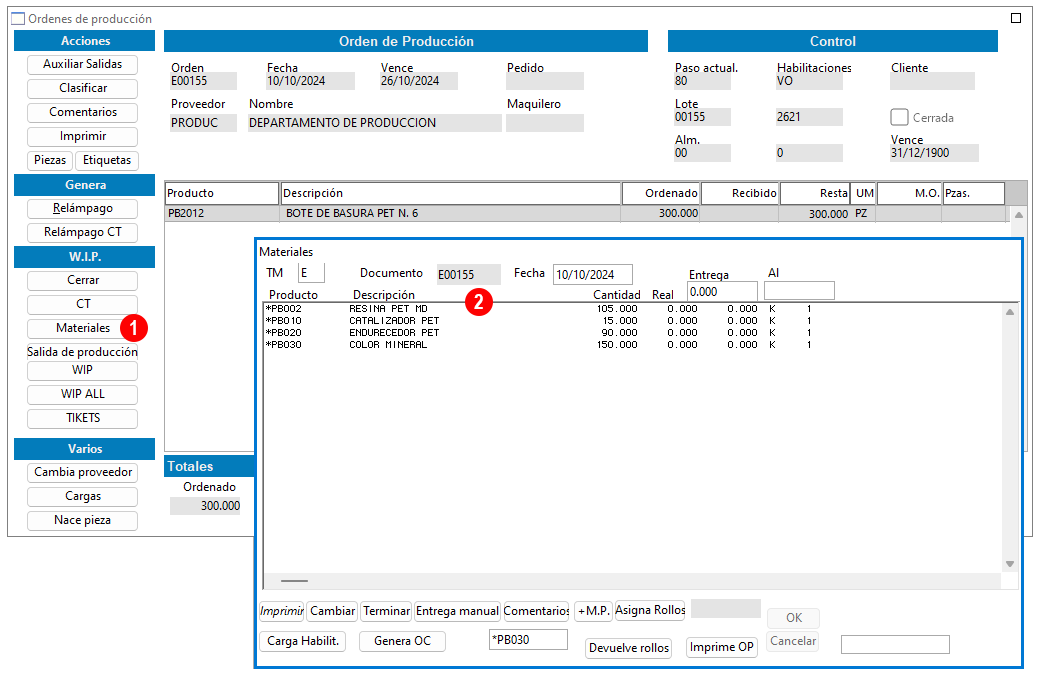
Task: Click the materials list scroll-up arrow
Action: point(1010,312)
